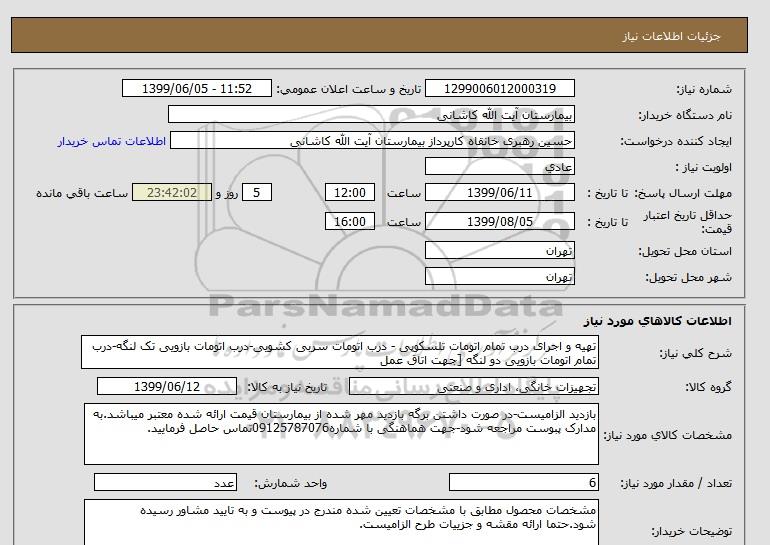Image resolution: width=770 pixels, height=545 pixels.
Task: Click the label شماره نیاز
Action: pyautogui.click(x=704, y=89)
